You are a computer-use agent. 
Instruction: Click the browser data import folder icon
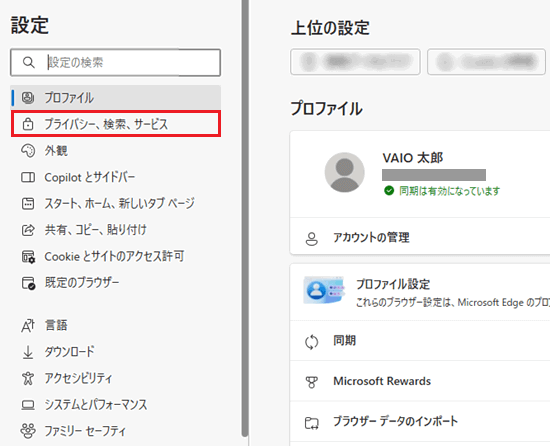[x=311, y=423]
